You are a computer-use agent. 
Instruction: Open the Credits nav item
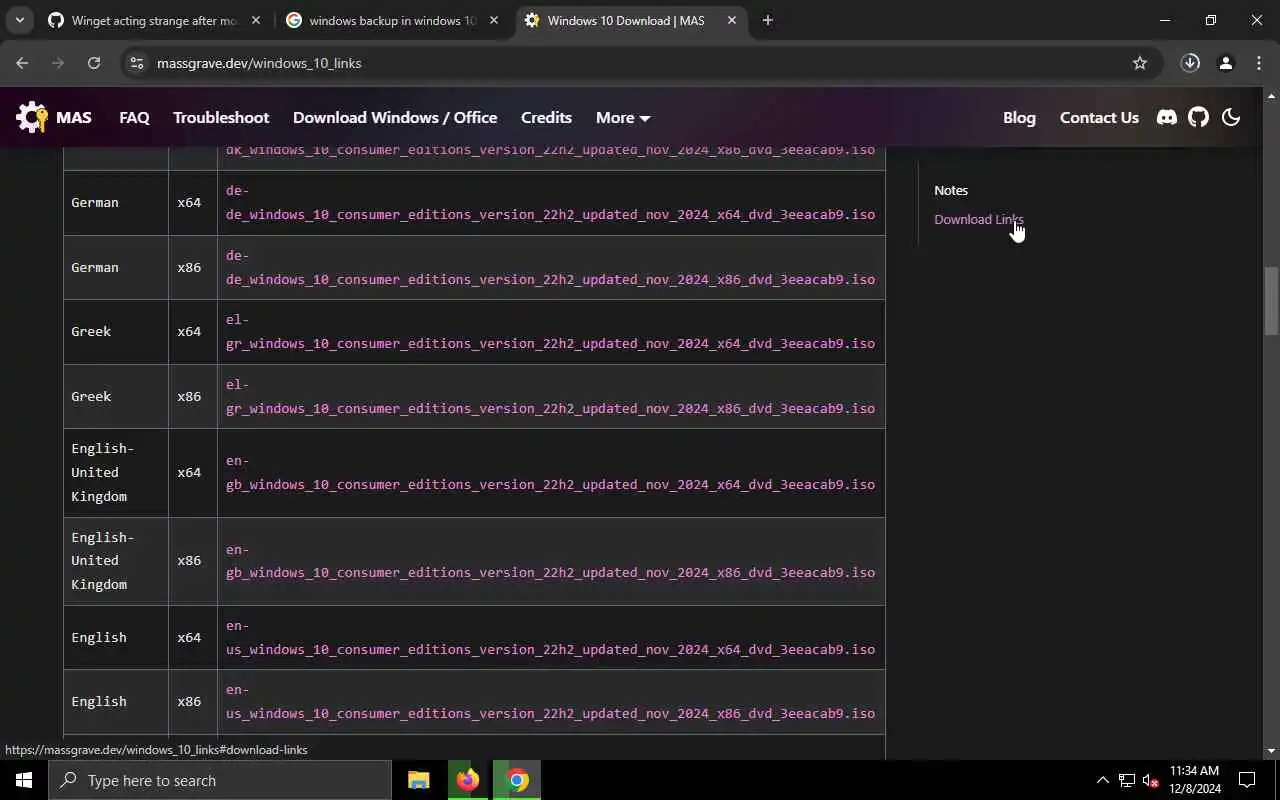click(x=546, y=117)
